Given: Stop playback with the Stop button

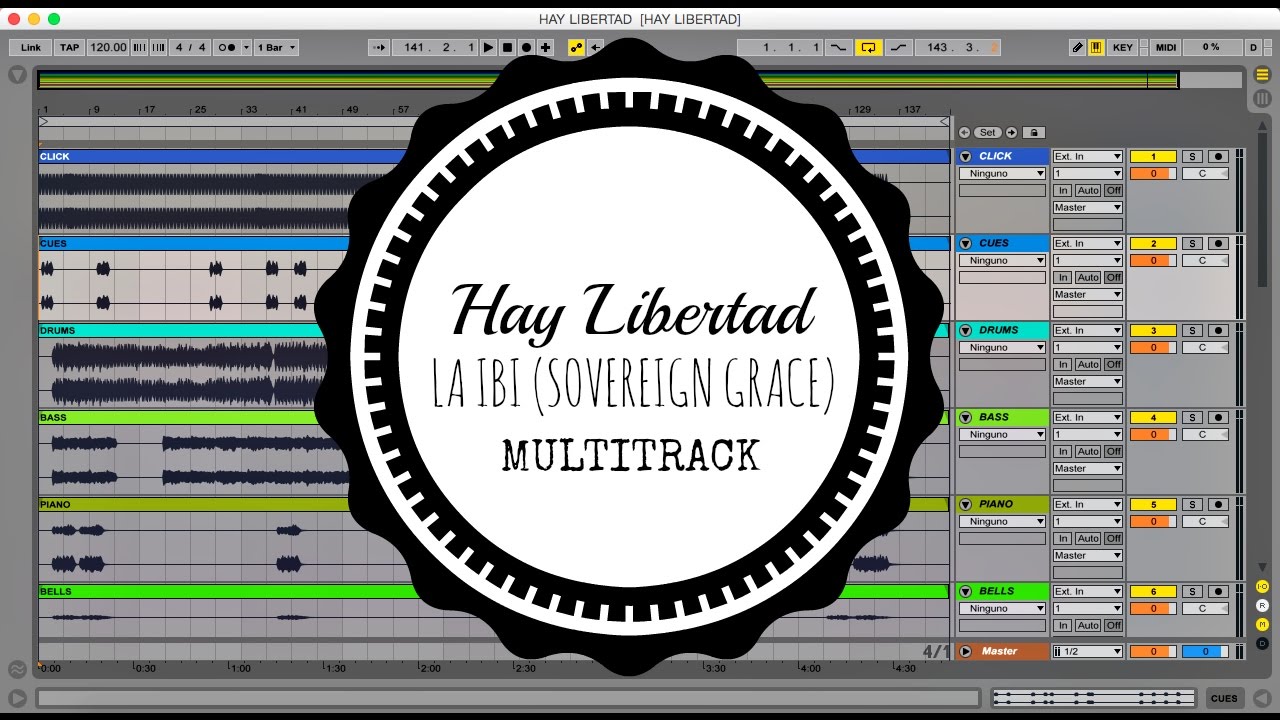Looking at the screenshot, I should [x=507, y=47].
